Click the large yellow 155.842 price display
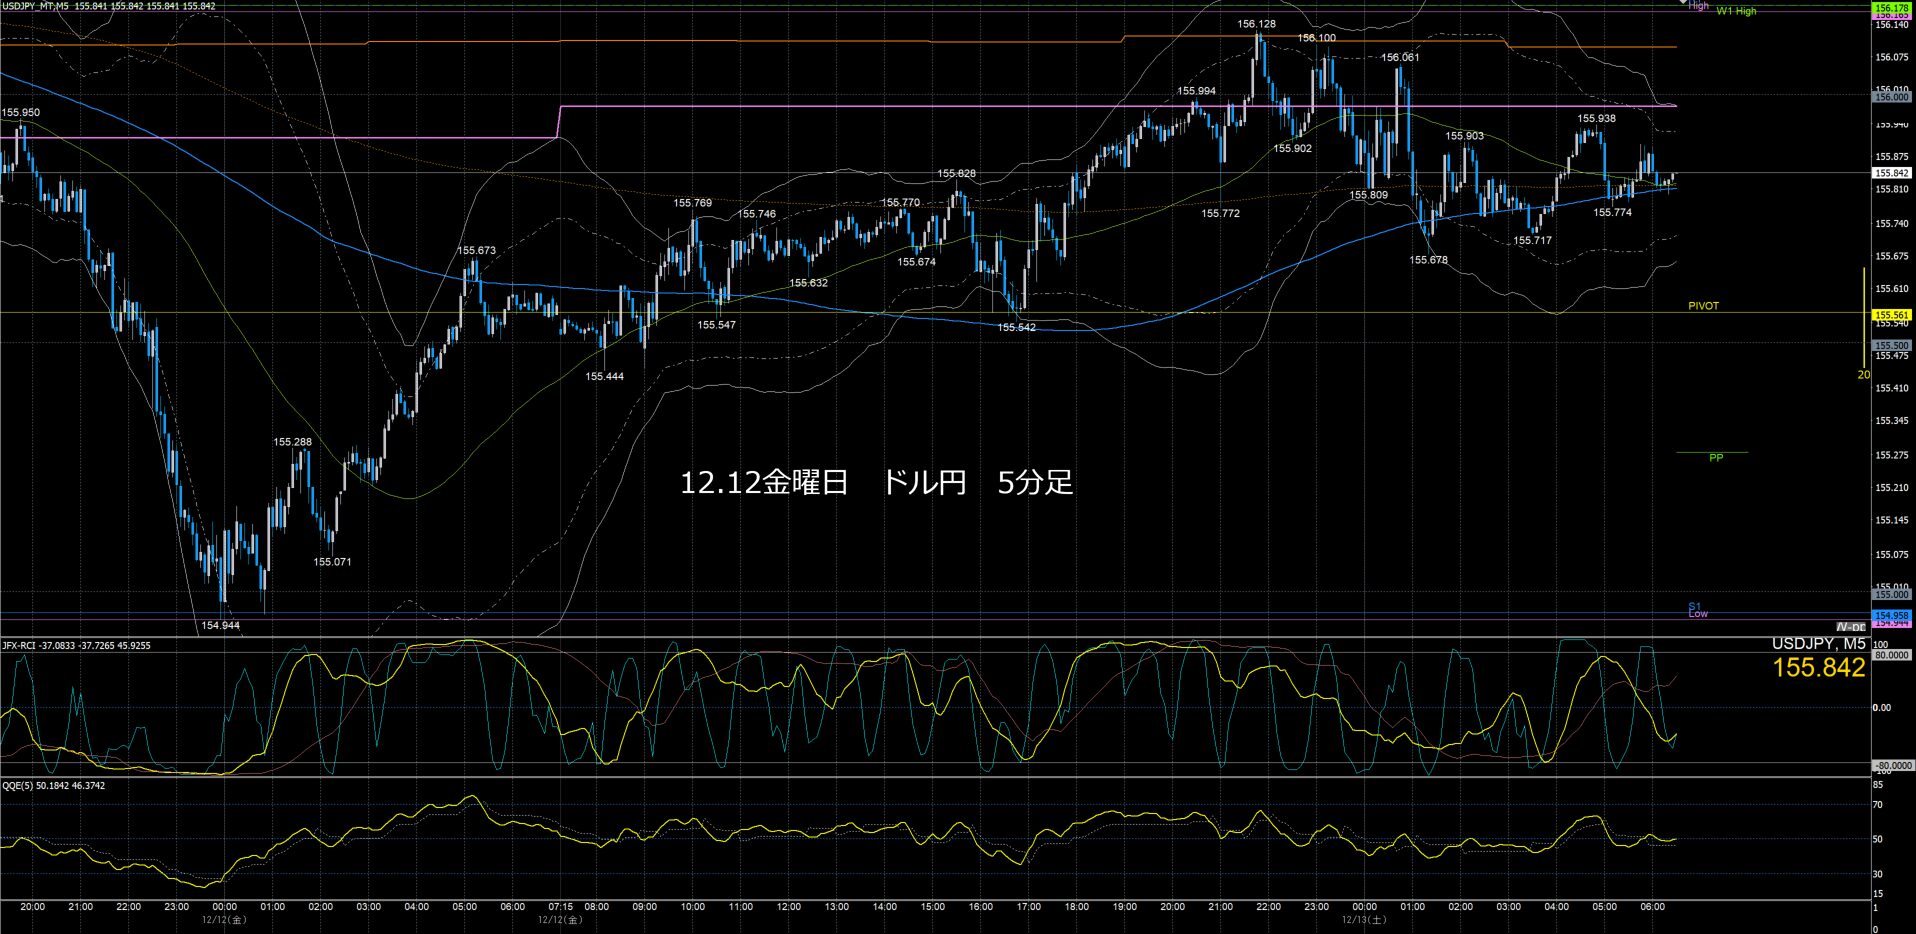The width and height of the screenshot is (1916, 934). point(1818,668)
